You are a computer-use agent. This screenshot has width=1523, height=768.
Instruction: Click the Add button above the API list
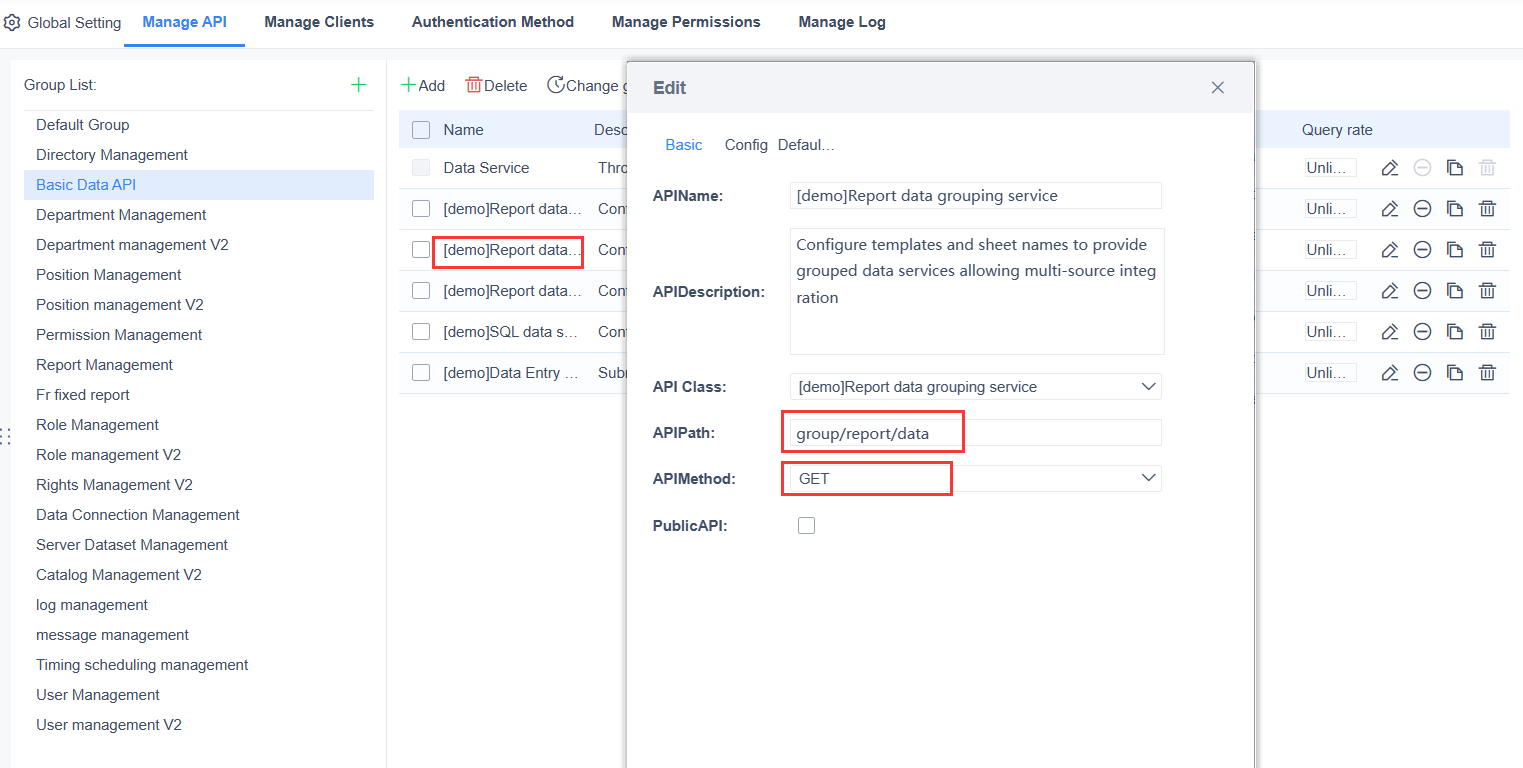423,85
